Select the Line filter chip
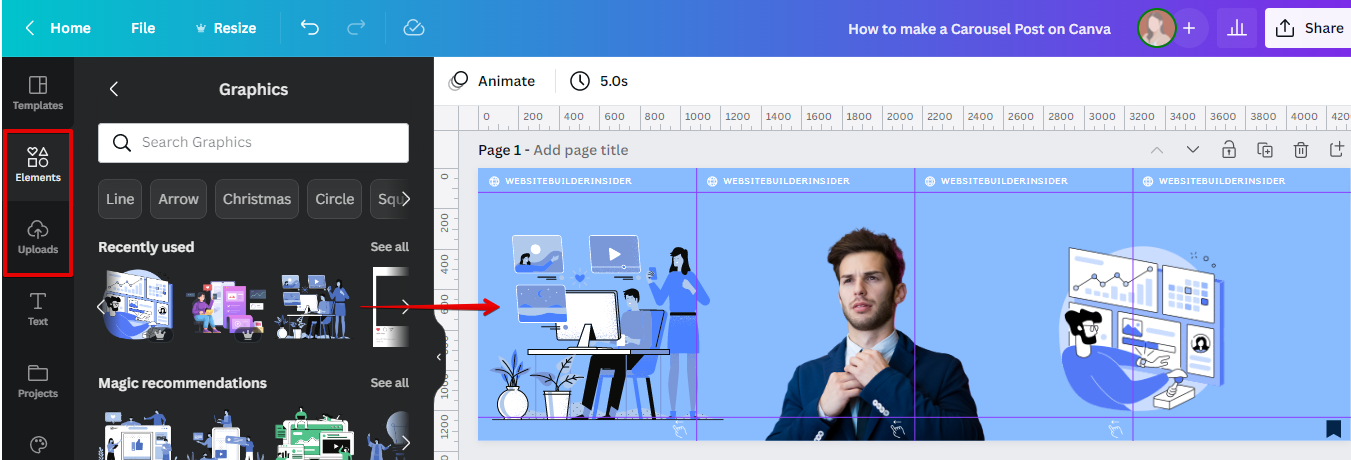This screenshot has height=460, width=1351. (120, 199)
